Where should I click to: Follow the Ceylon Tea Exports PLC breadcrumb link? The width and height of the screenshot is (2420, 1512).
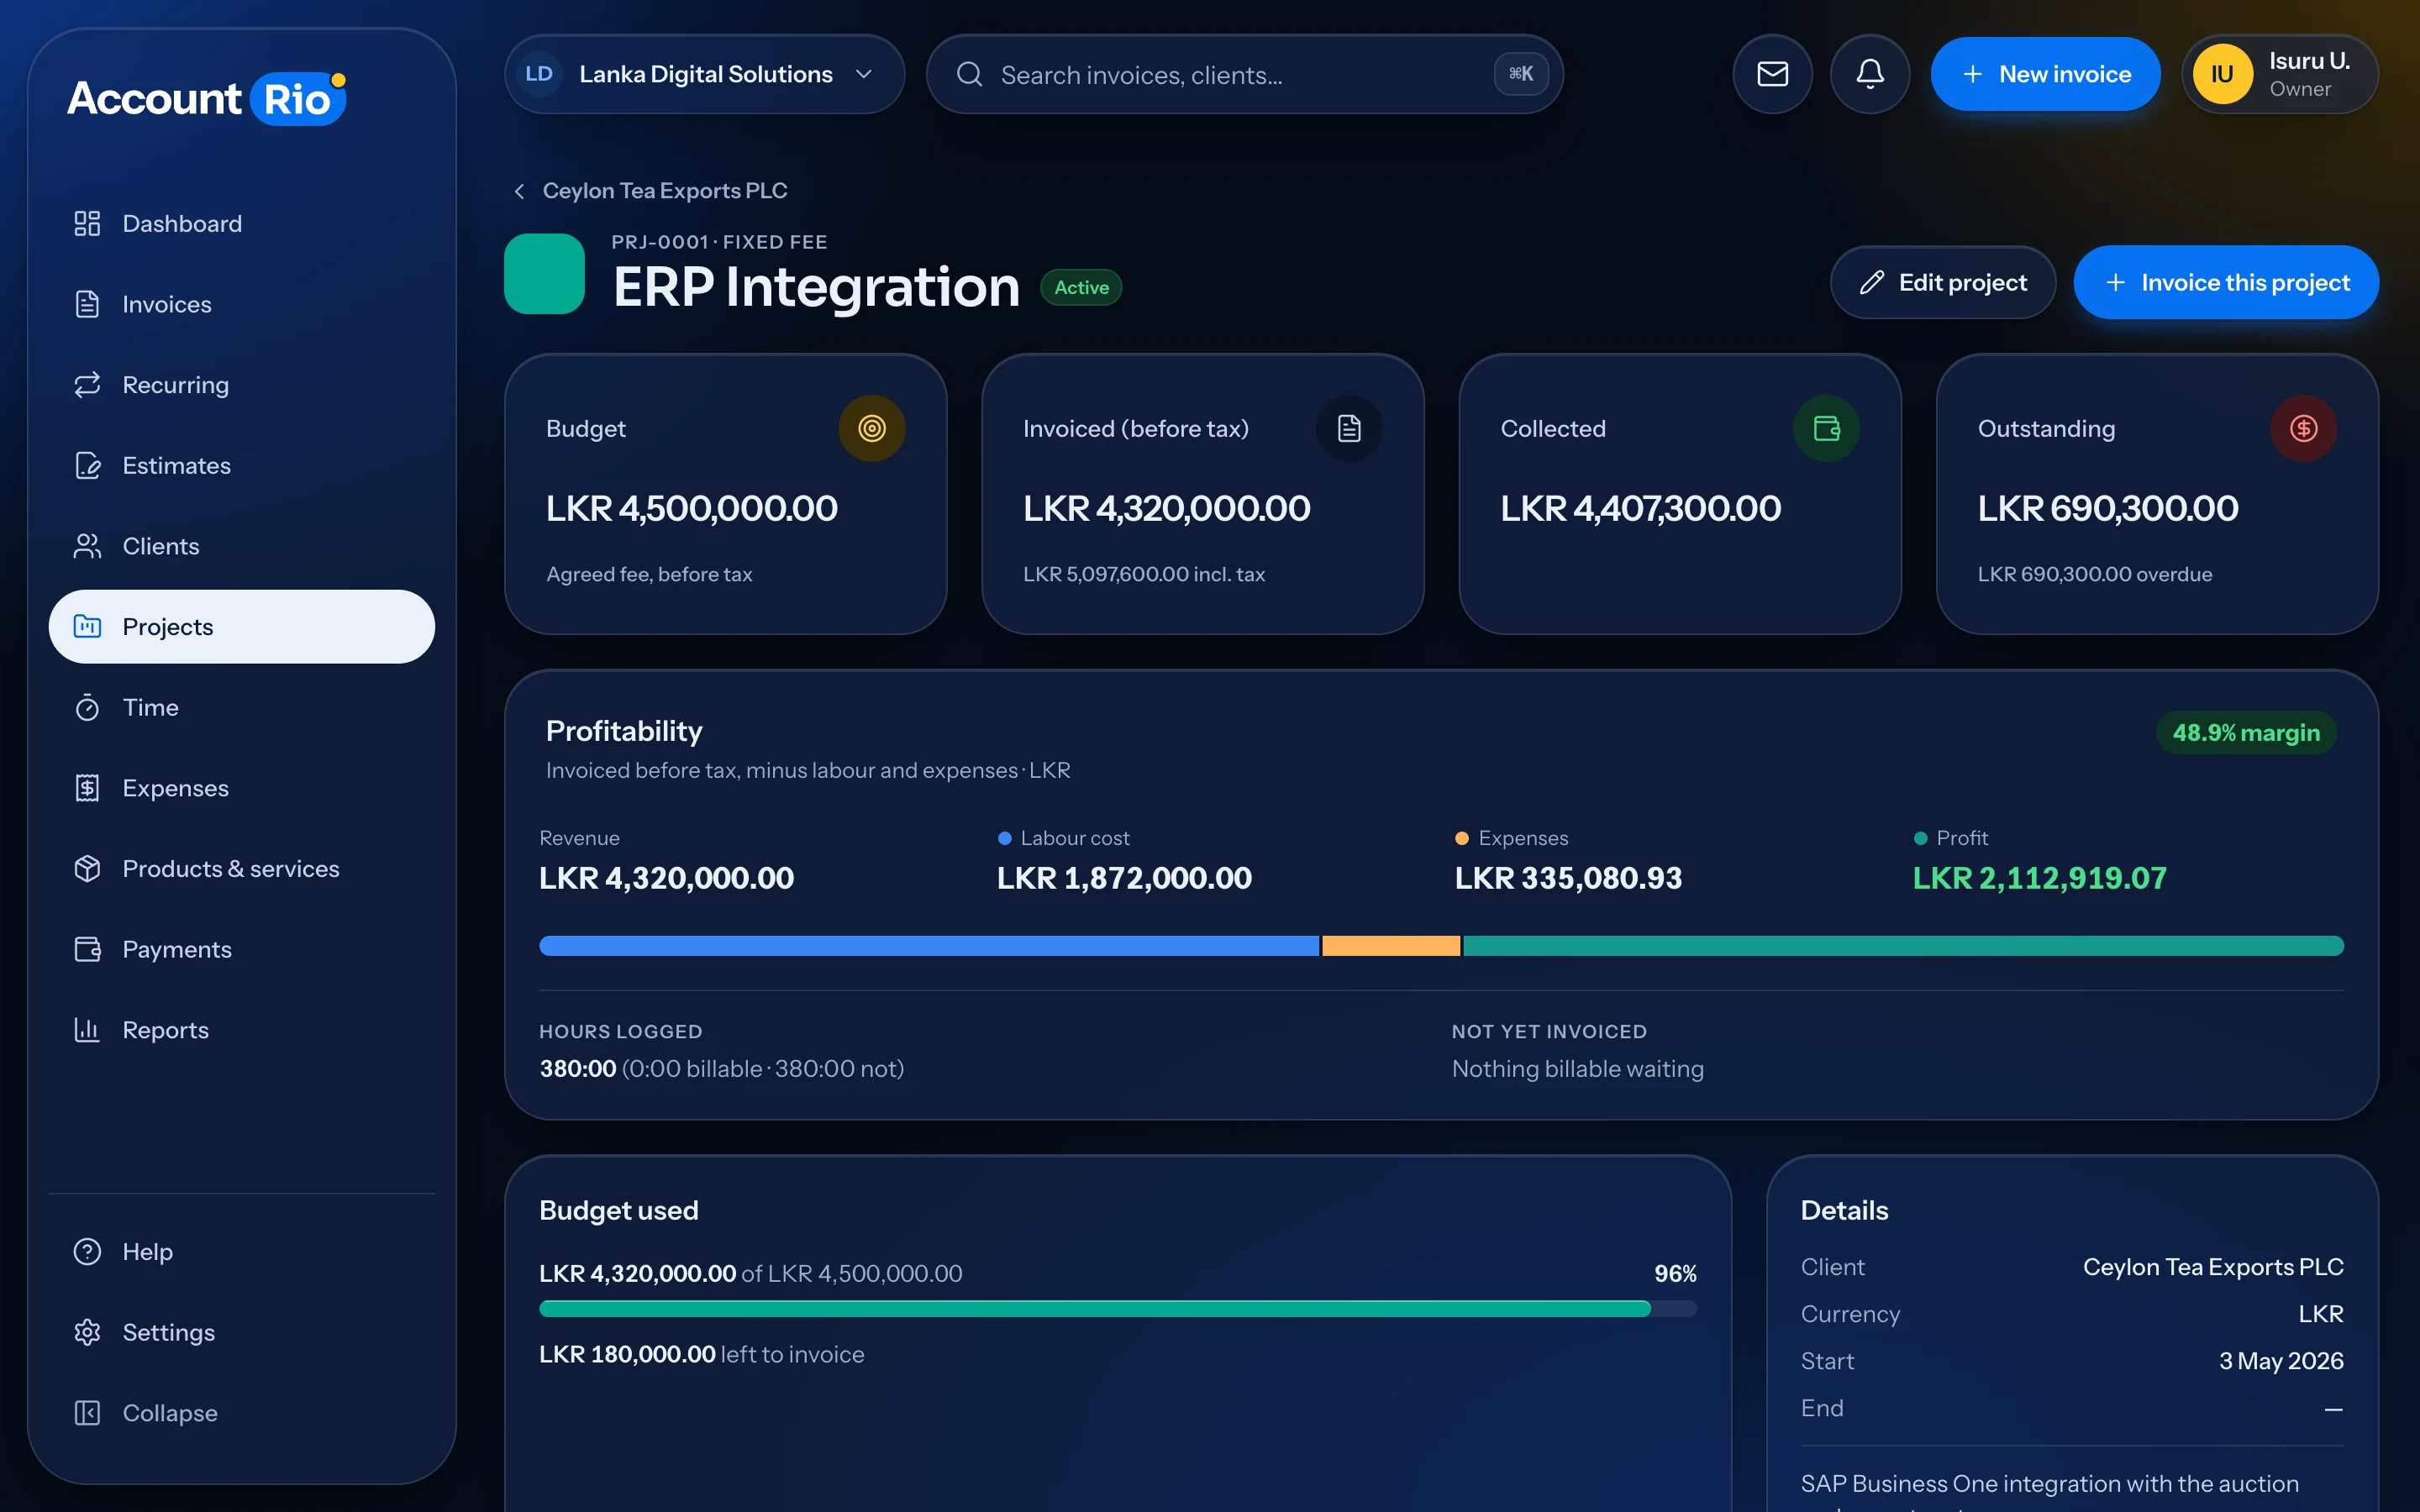[665, 191]
